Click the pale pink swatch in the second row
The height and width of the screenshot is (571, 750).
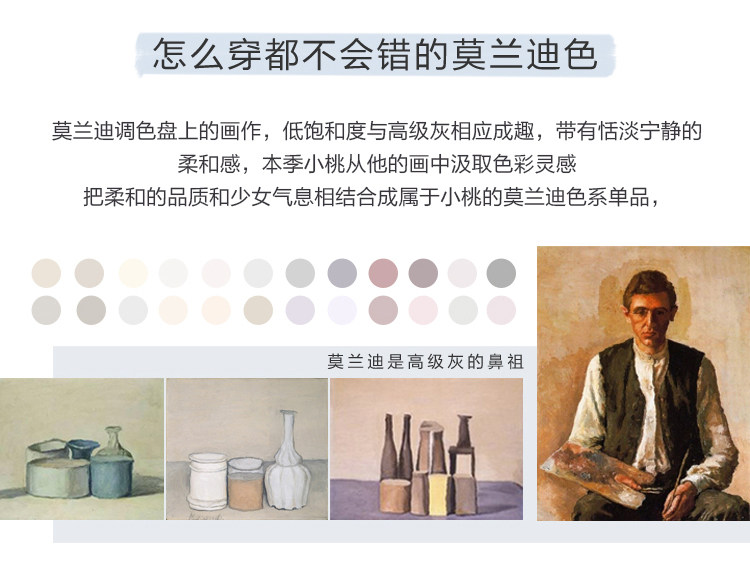click(423, 310)
